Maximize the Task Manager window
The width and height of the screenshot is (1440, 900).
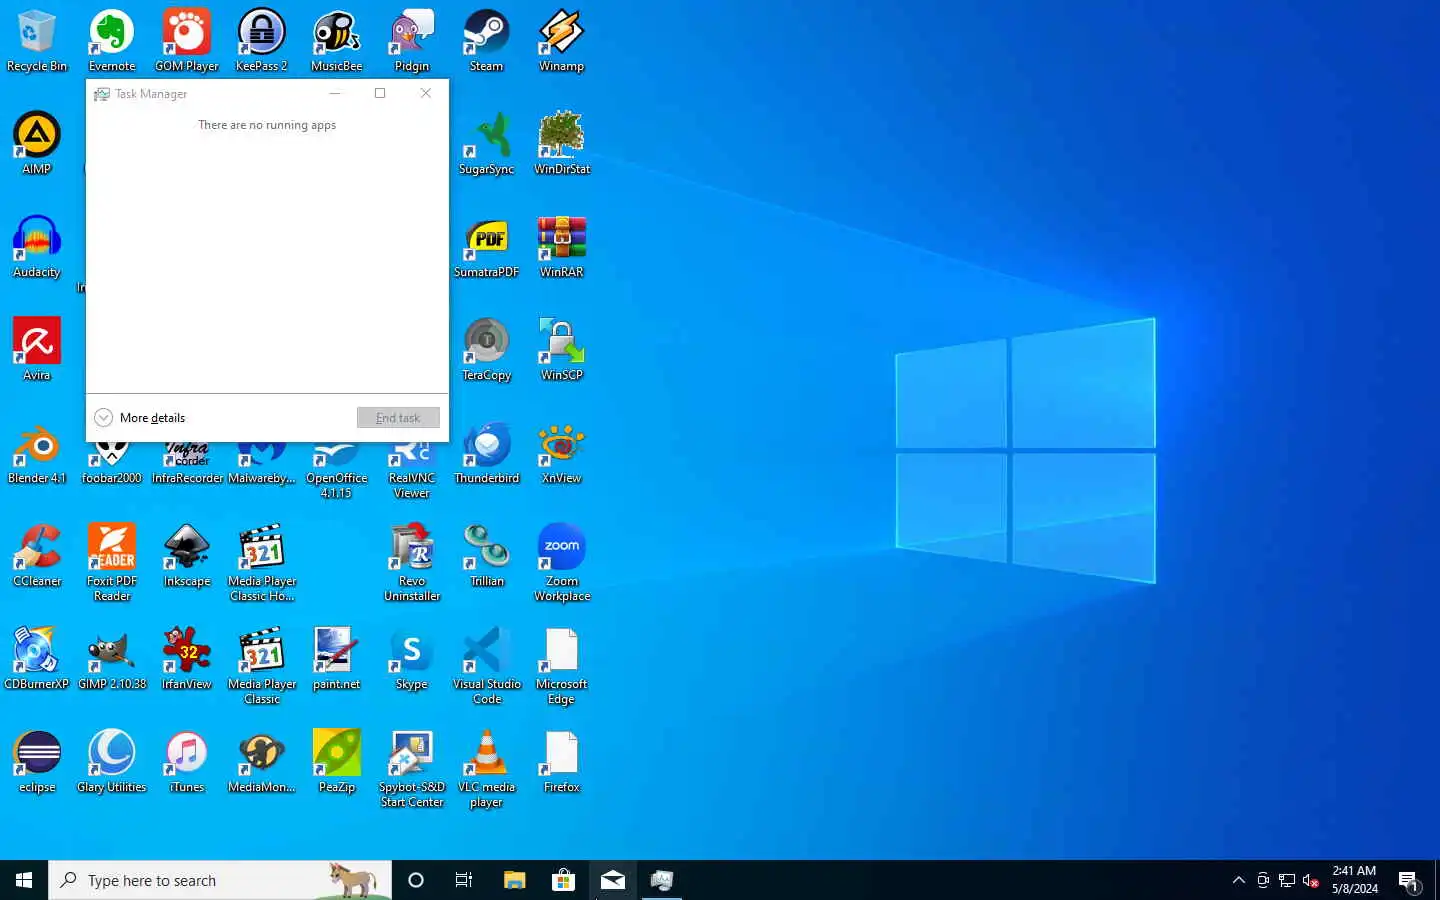(x=380, y=93)
